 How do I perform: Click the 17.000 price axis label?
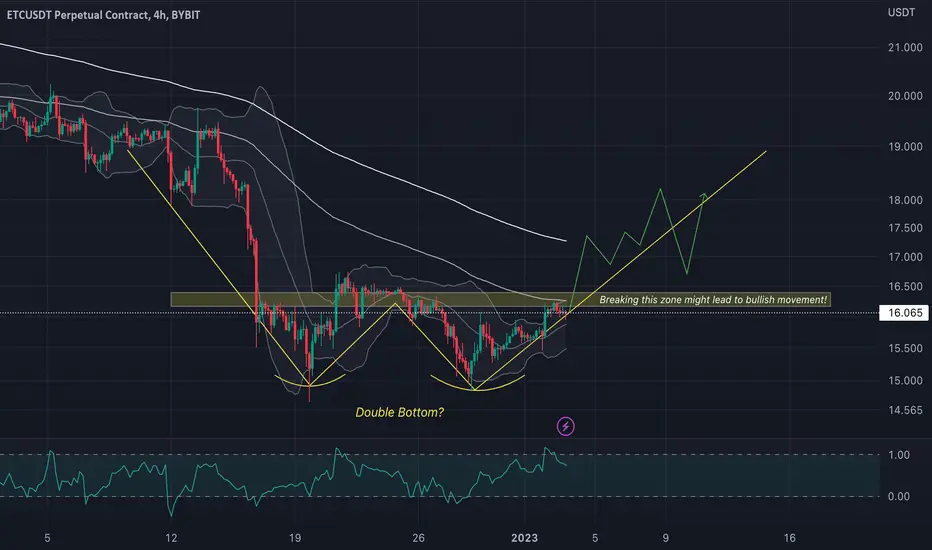pyautogui.click(x=905, y=257)
